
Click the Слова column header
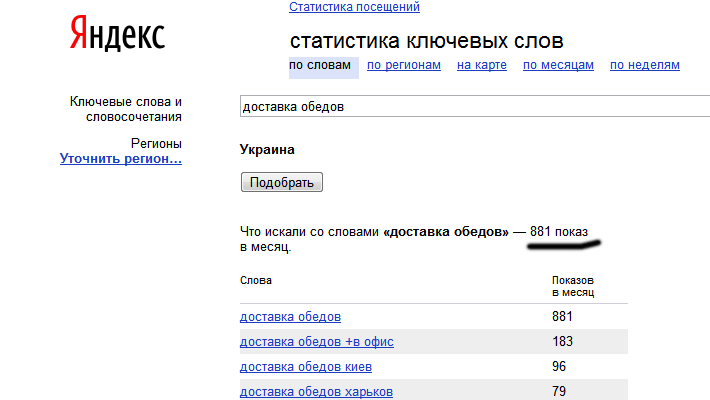pyautogui.click(x=255, y=280)
